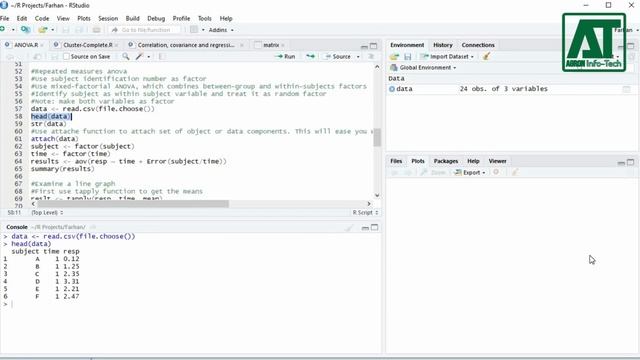Click the save workspace disk icon
Screen dimensions: 640x360
click(x=407, y=57)
